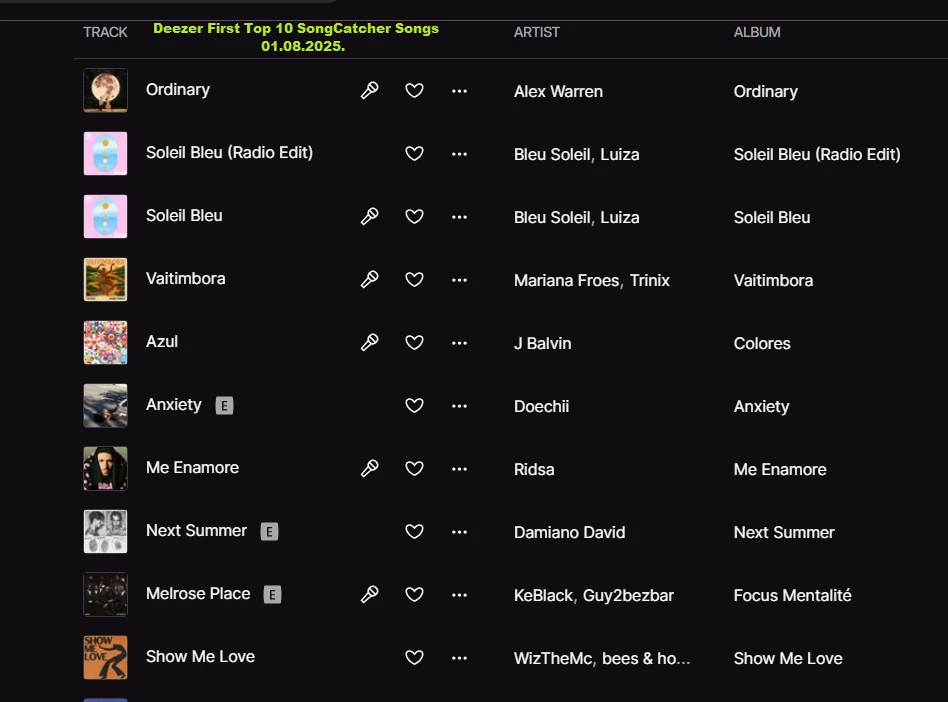Viewport: 948px width, 702px height.
Task: Expand three-dot menu for Next Summer
Action: coord(459,532)
